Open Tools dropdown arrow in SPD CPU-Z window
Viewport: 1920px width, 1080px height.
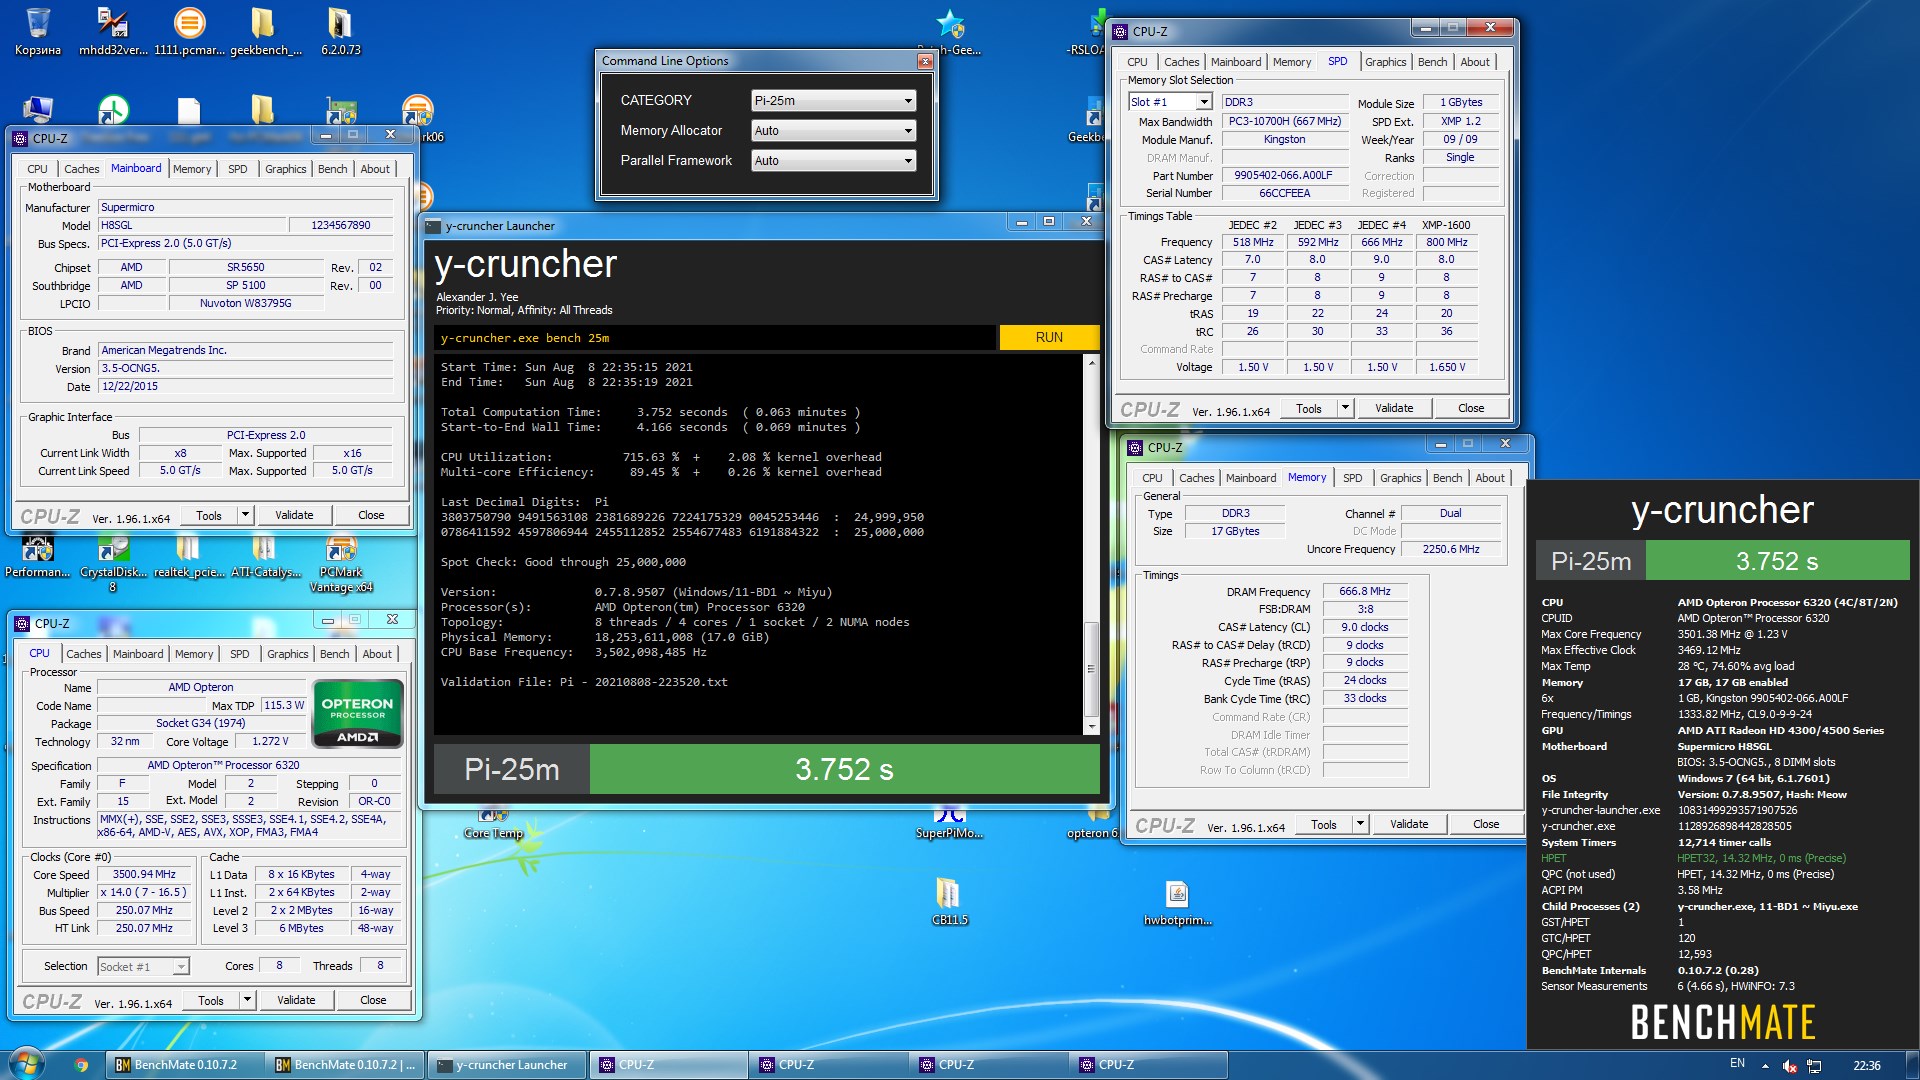click(x=1345, y=408)
